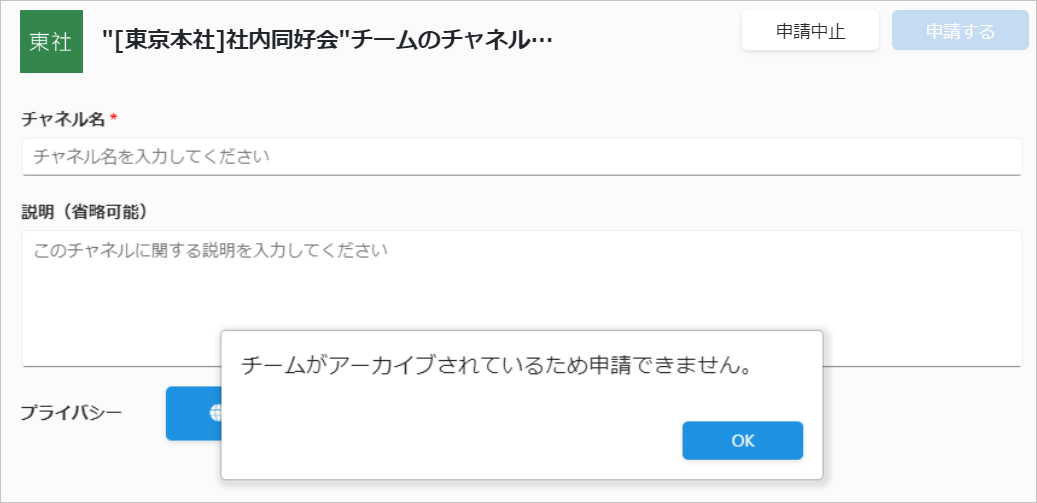Click the チームがアーカイブされている error message text
Screen dimensions: 1037x503
497,365
